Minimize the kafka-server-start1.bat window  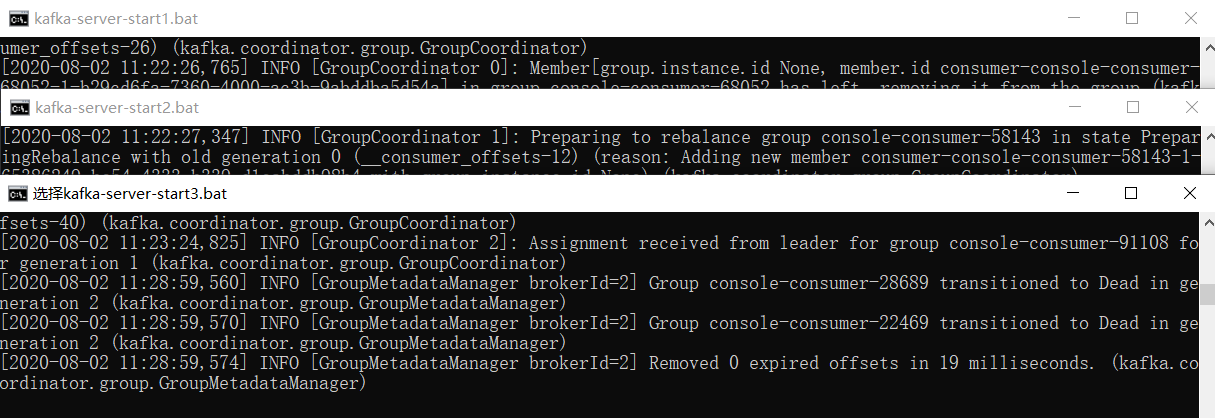pos(1074,18)
